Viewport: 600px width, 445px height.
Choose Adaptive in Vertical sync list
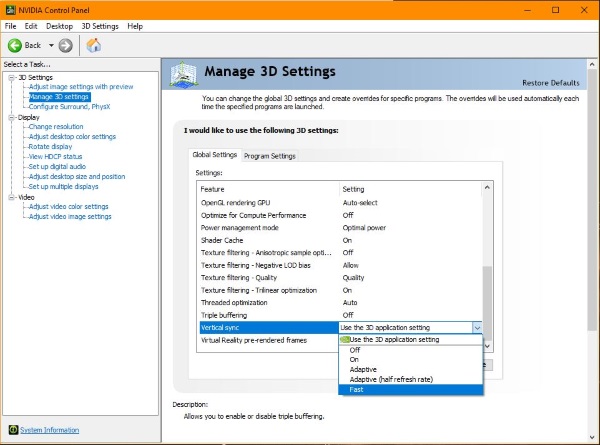411,370
